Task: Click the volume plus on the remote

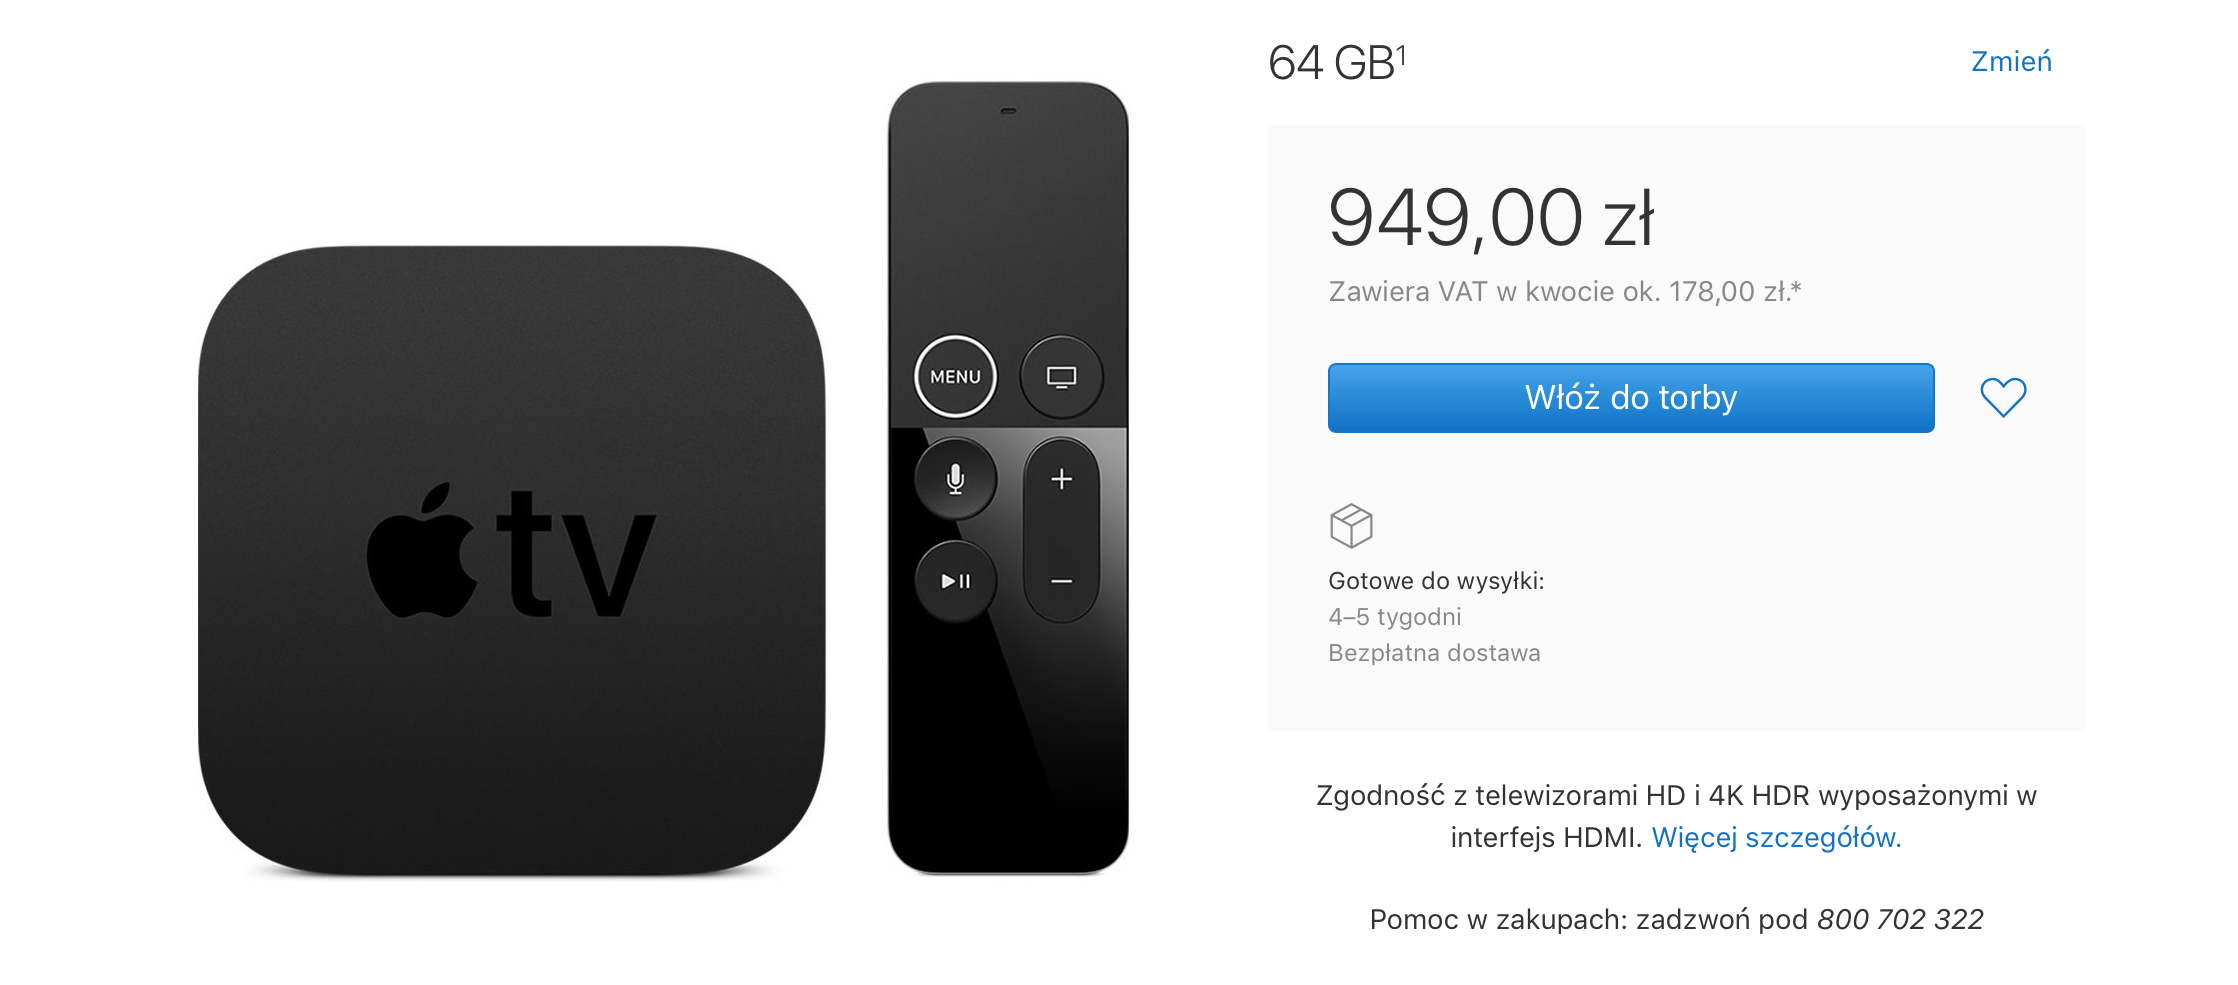Action: [x=1061, y=479]
